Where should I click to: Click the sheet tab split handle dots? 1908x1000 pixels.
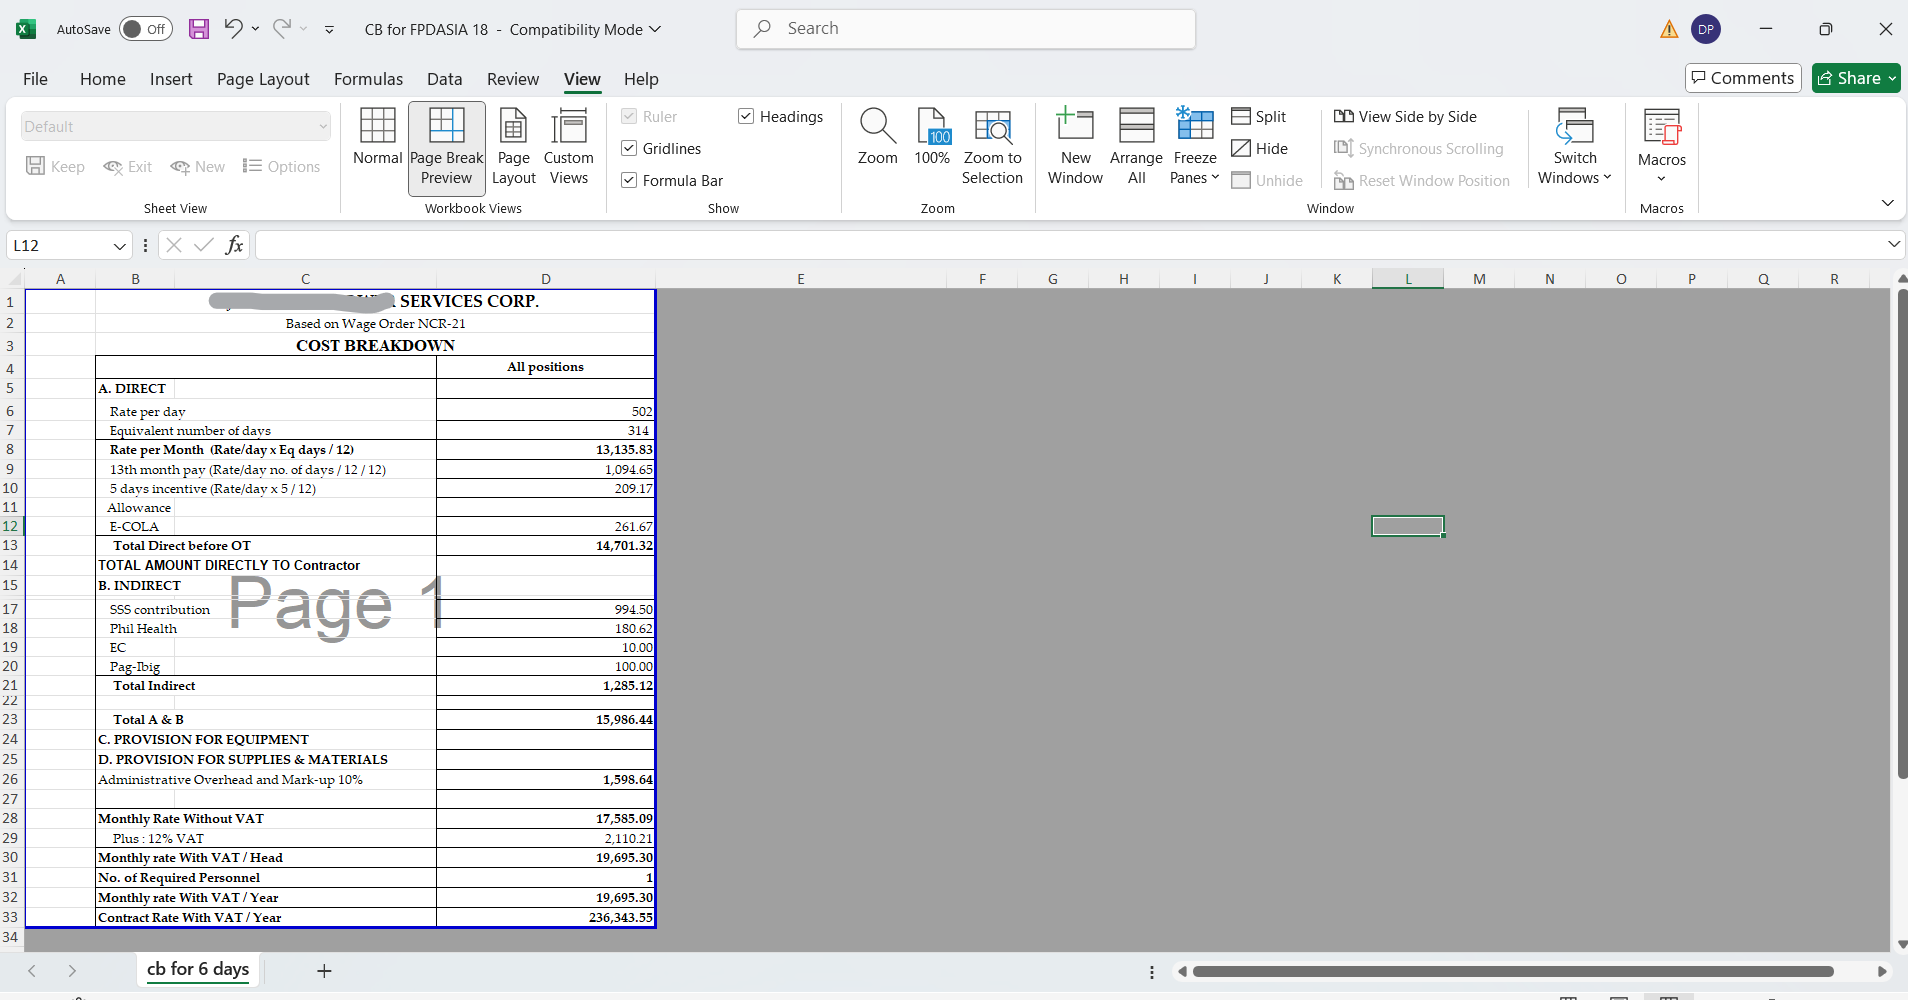pos(1152,971)
